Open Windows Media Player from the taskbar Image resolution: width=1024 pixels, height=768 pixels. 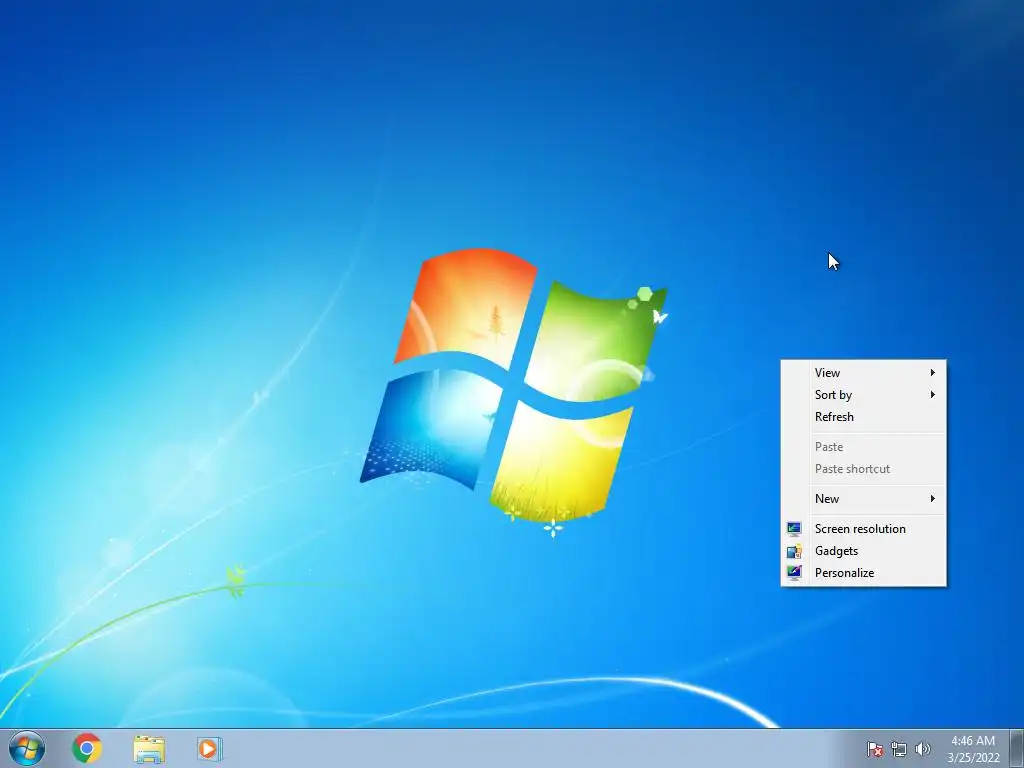(x=210, y=748)
